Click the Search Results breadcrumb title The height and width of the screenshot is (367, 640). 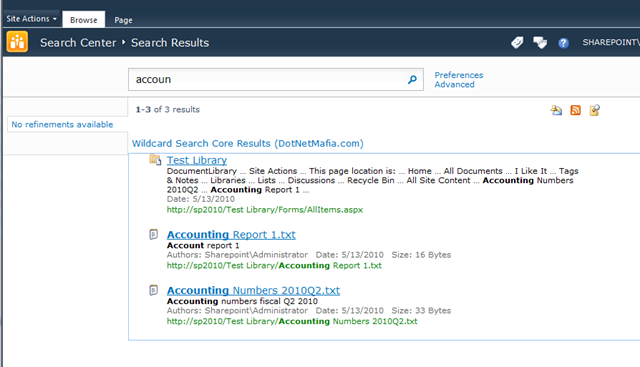point(170,42)
